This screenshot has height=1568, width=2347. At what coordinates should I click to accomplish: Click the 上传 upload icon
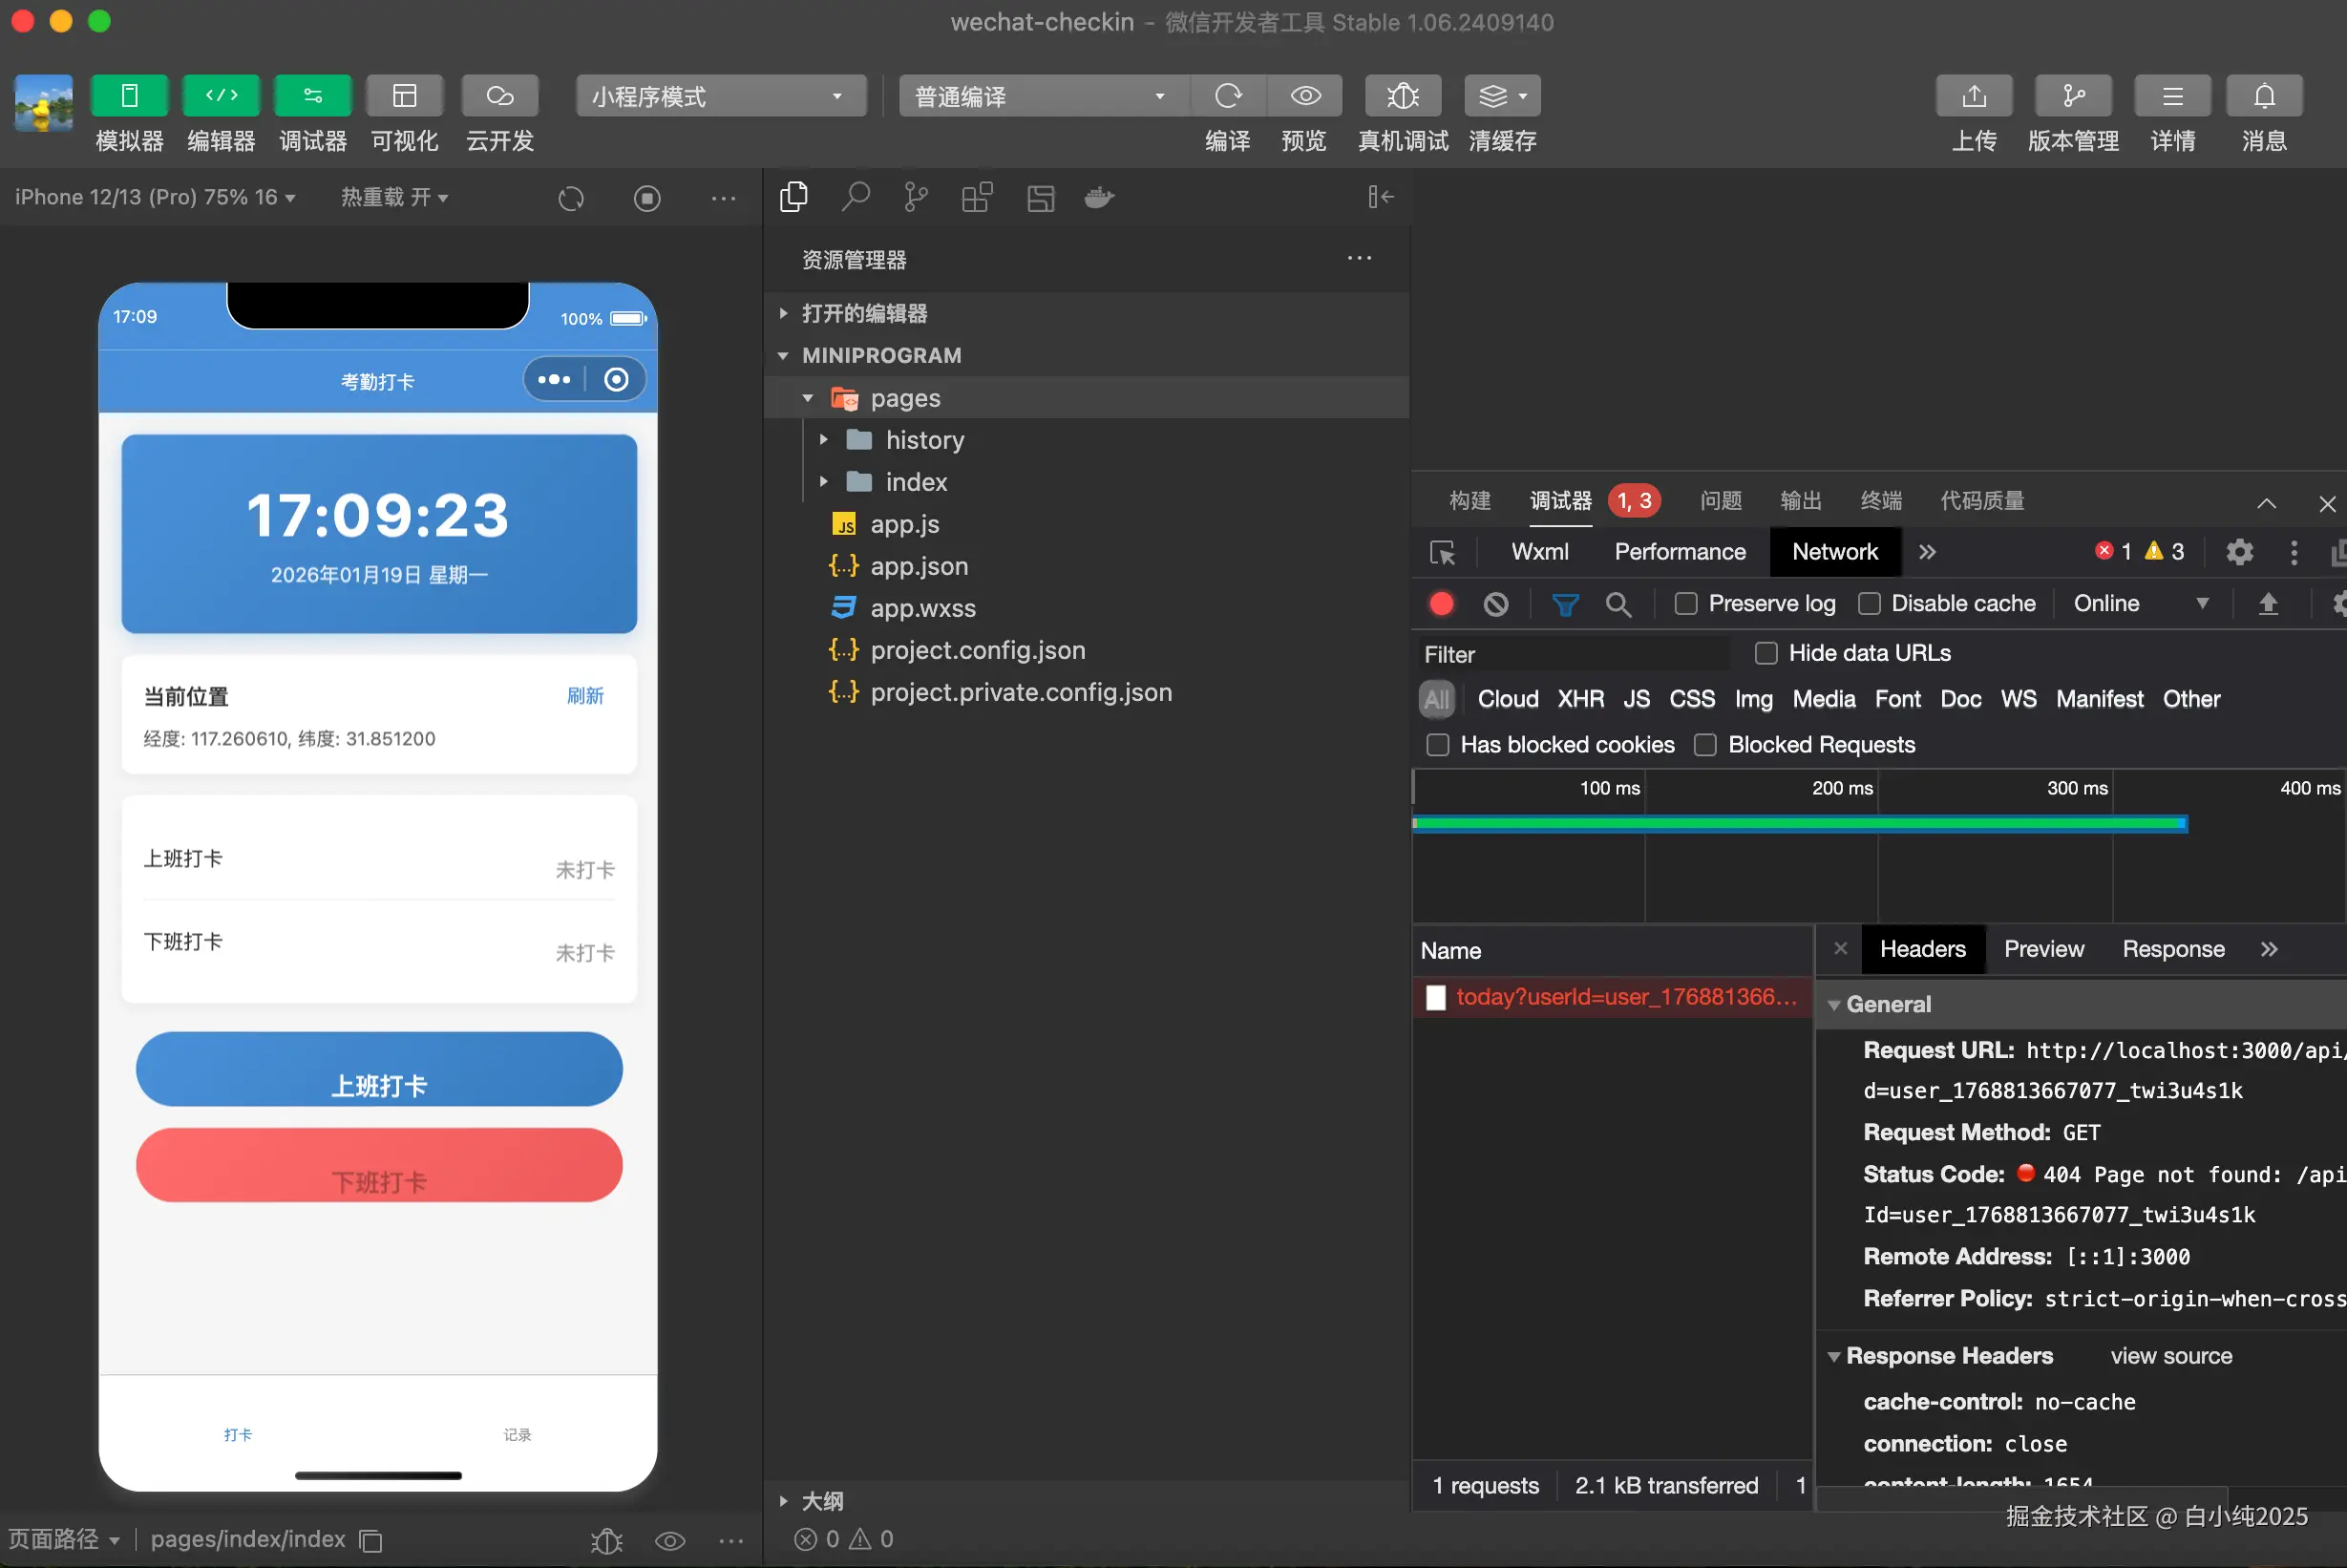[x=1973, y=96]
